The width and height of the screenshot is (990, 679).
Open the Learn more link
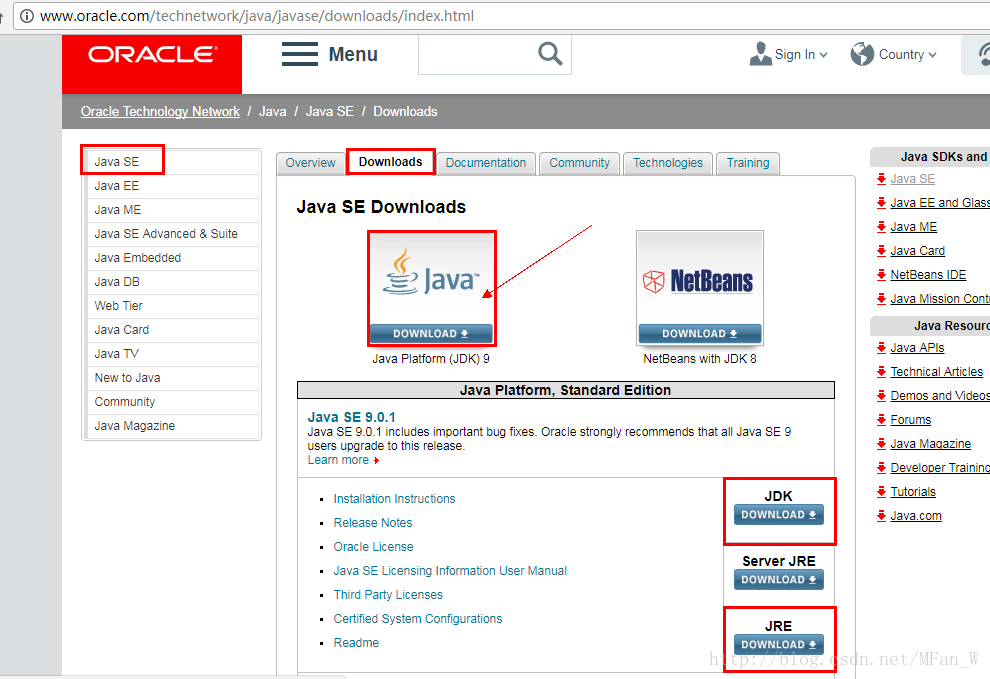point(338,460)
